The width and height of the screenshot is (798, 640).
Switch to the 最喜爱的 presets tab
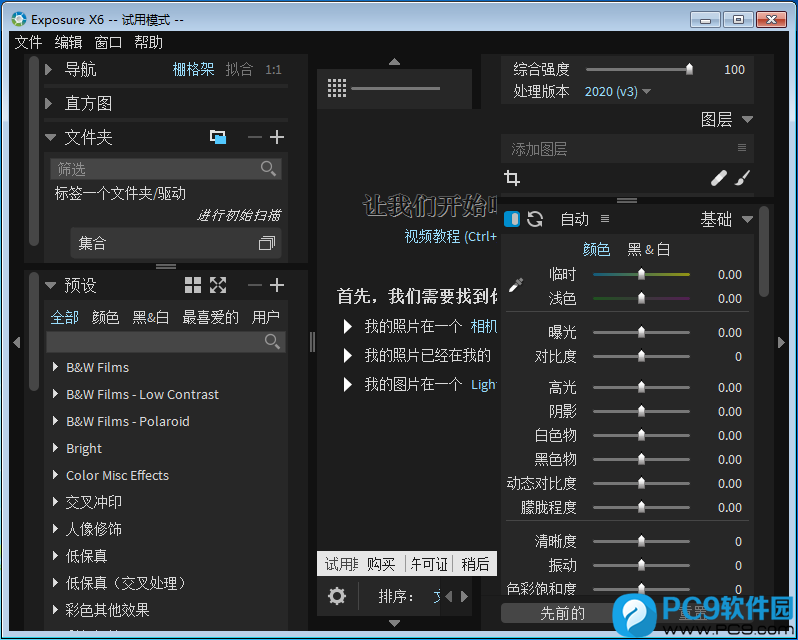click(210, 317)
